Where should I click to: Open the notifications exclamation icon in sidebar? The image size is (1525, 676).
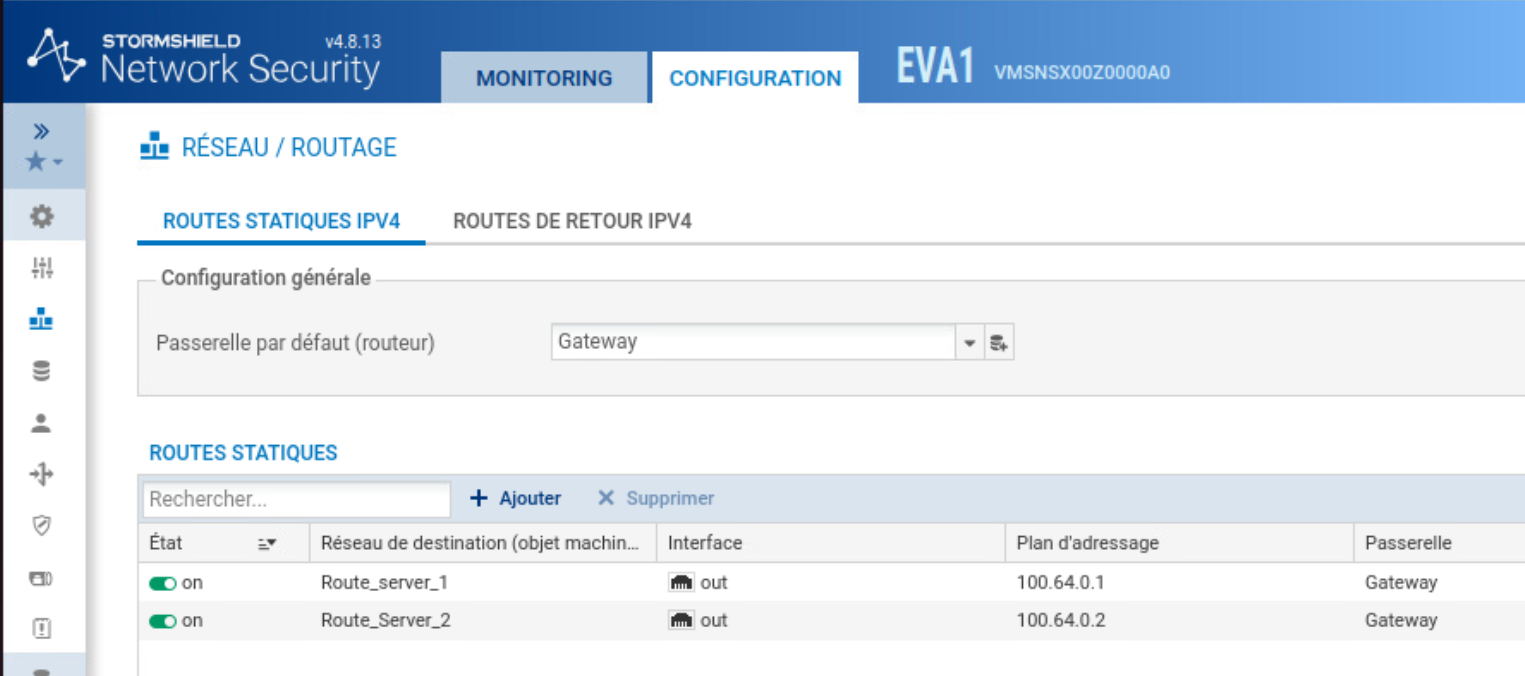click(x=42, y=628)
